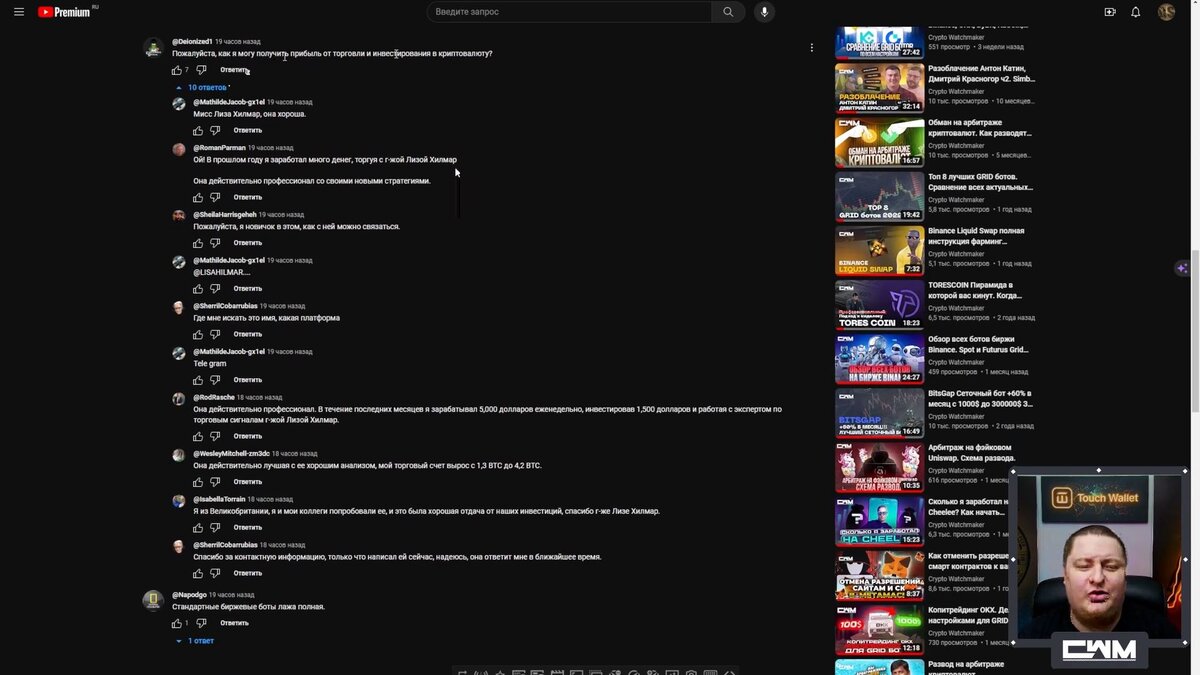The height and width of the screenshot is (675, 1200).
Task: Click title 'Разоблачение Антон Катин, Дмитрий Красногор'
Action: point(982,74)
